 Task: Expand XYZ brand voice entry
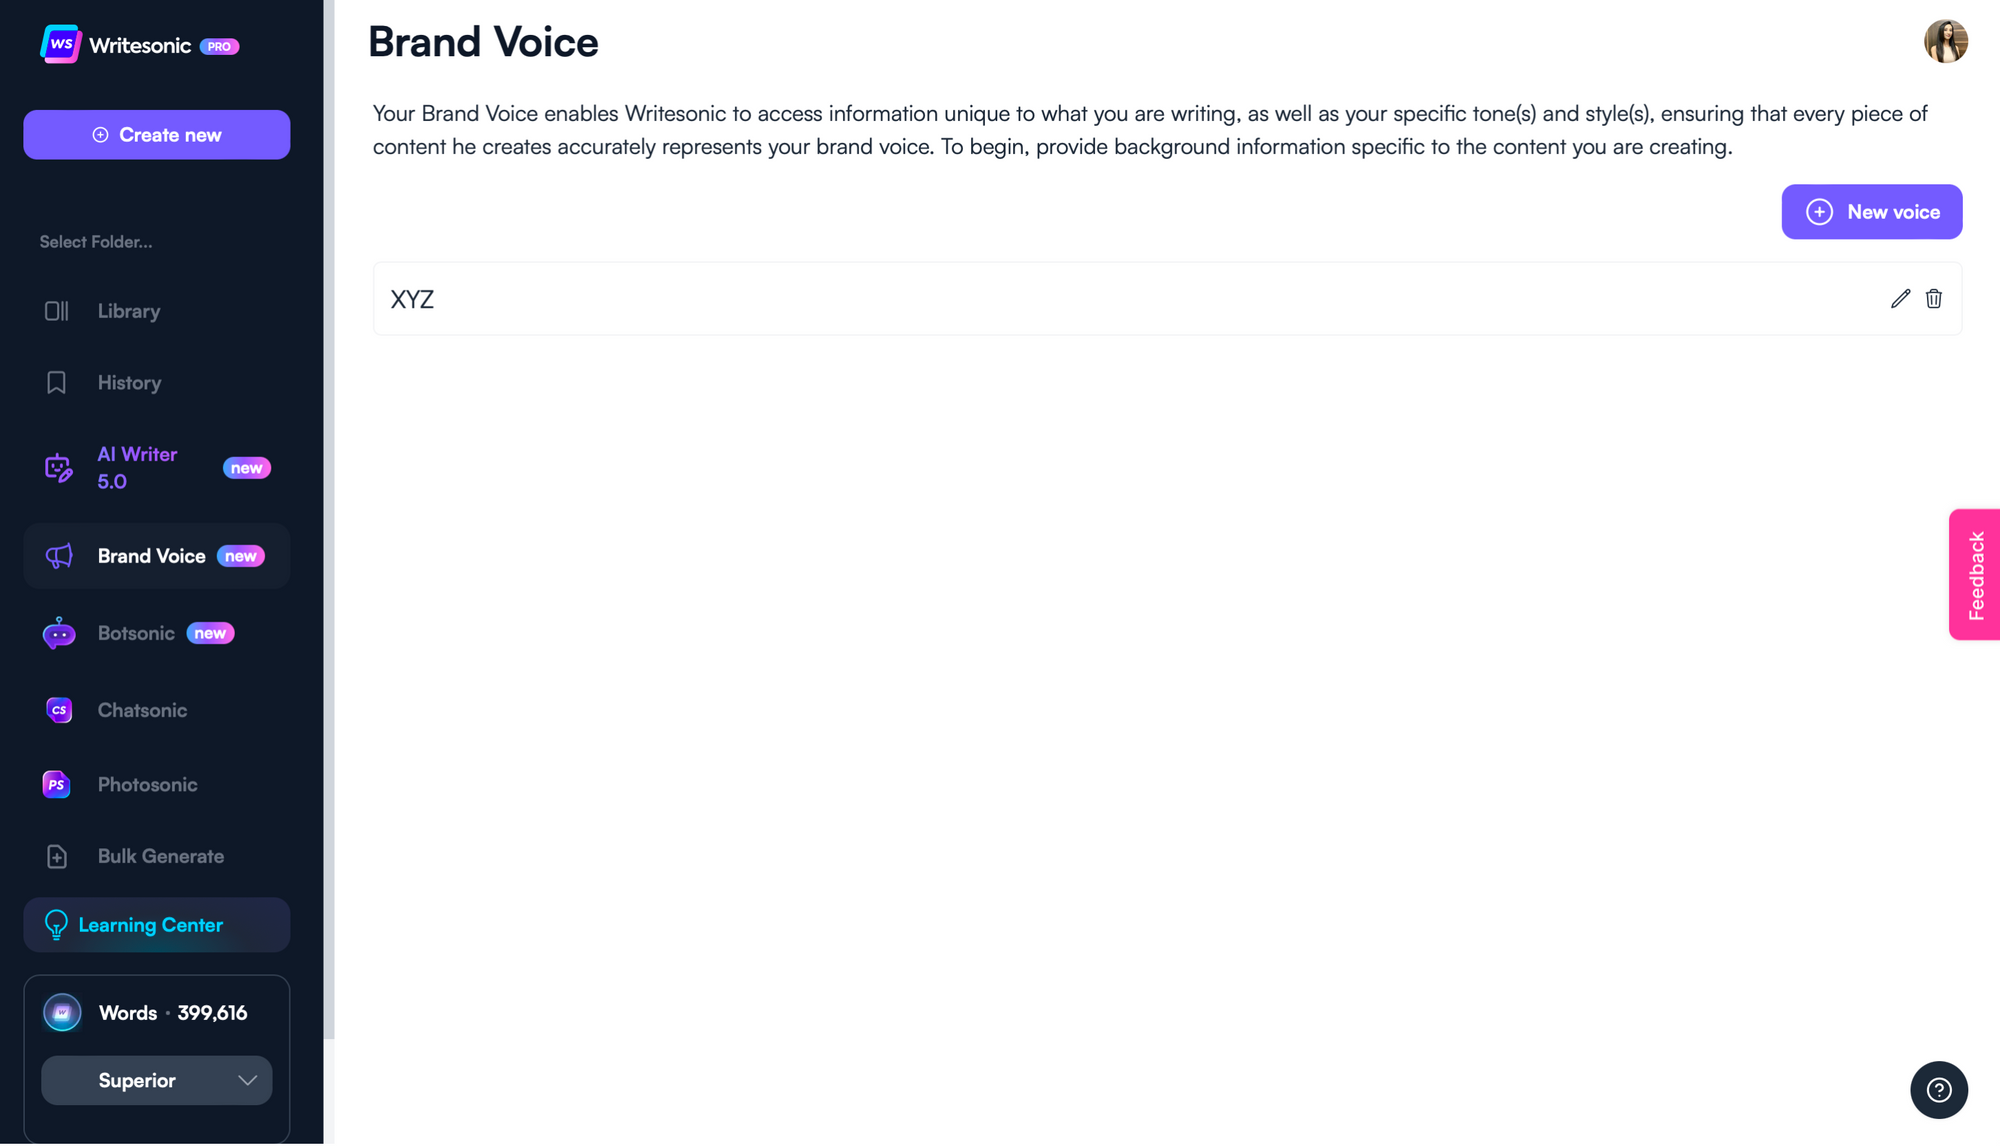coord(1165,298)
